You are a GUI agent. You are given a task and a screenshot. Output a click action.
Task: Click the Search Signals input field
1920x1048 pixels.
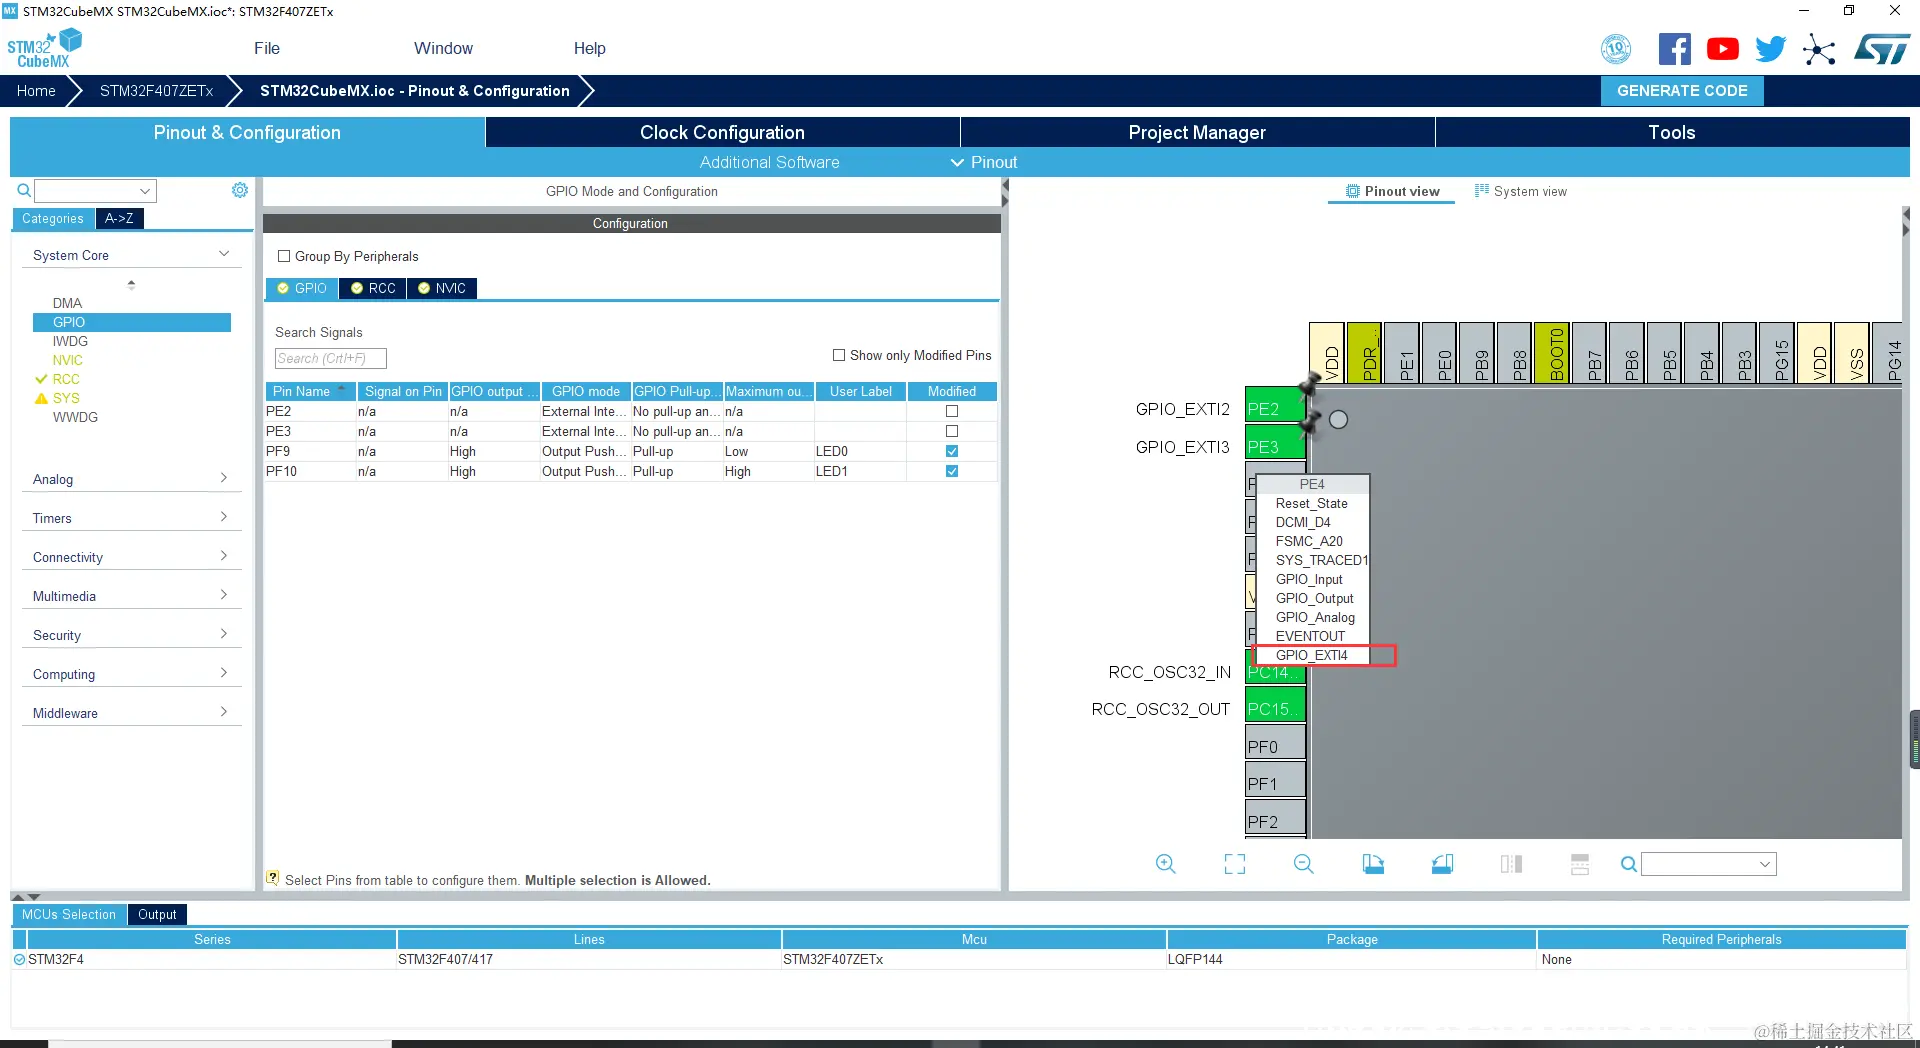(330, 358)
